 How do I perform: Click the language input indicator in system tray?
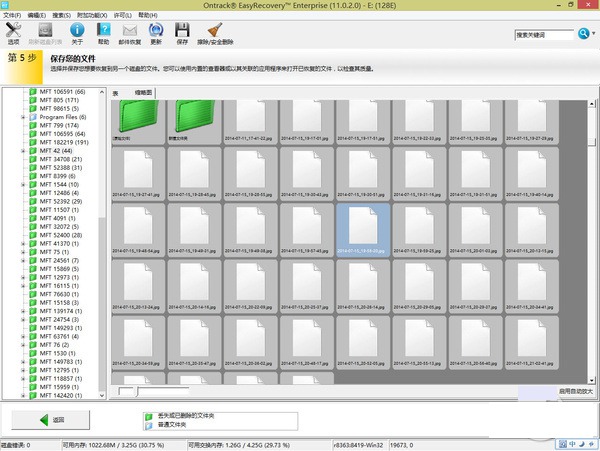click(x=572, y=444)
